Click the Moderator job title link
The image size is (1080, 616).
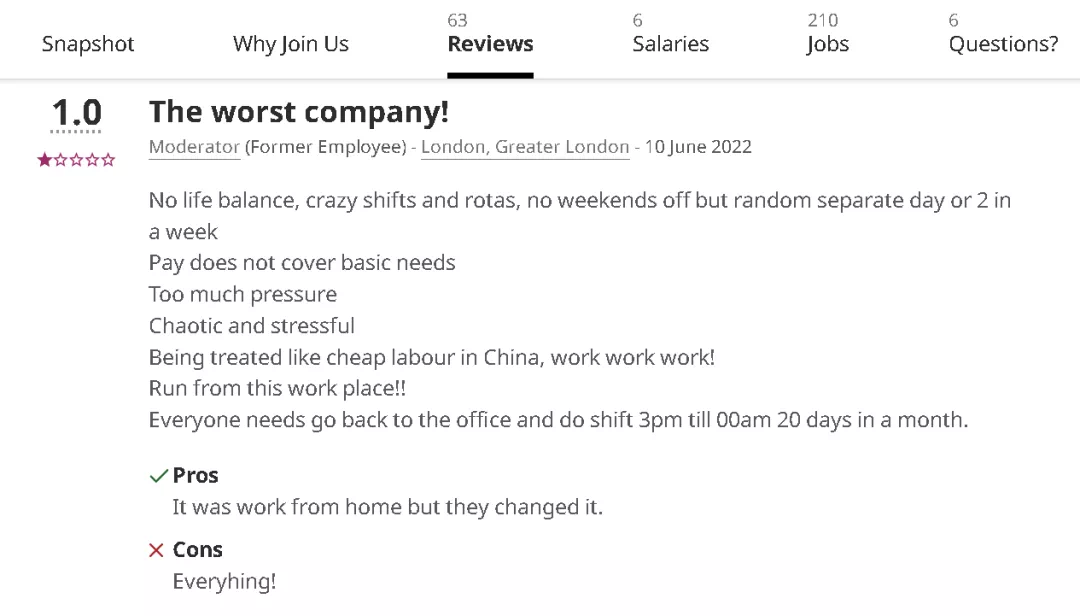pos(194,147)
